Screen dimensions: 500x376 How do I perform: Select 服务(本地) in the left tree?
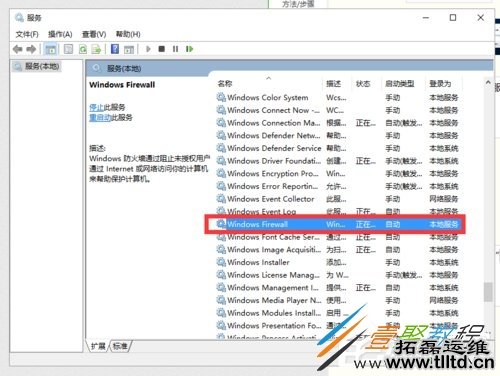37,66
